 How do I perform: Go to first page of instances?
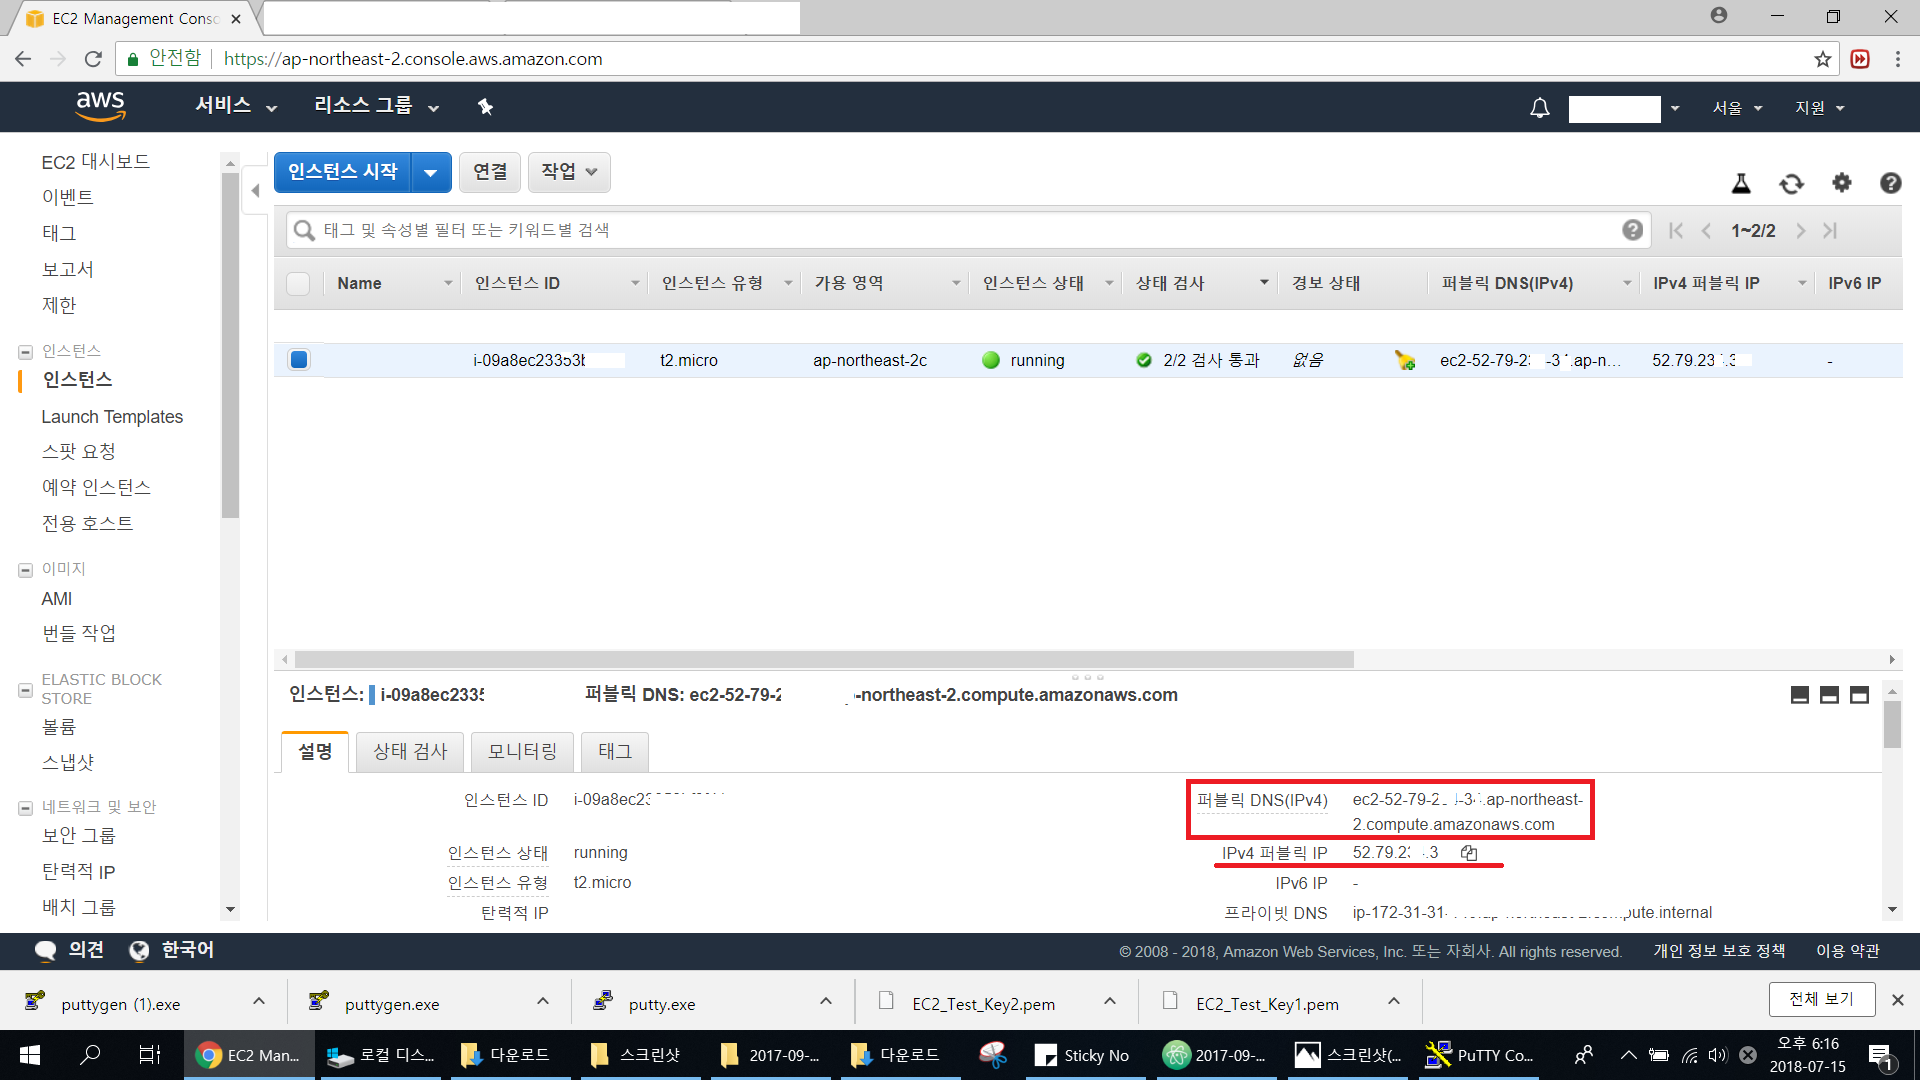1676,231
